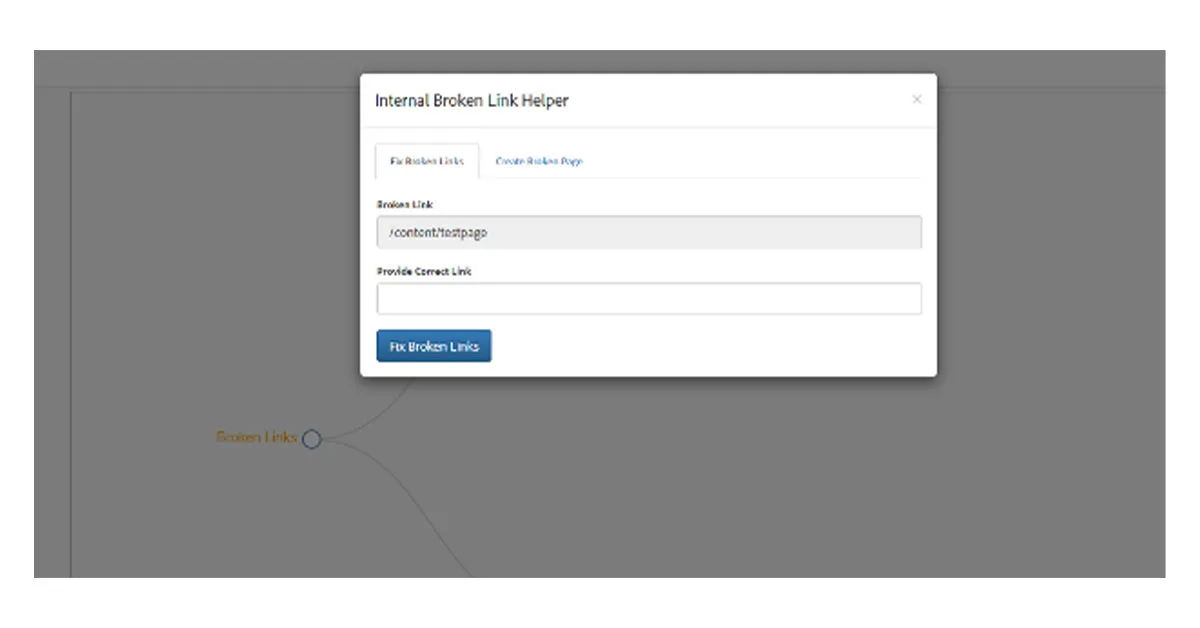Click the Broken Links node circle

click(x=311, y=439)
